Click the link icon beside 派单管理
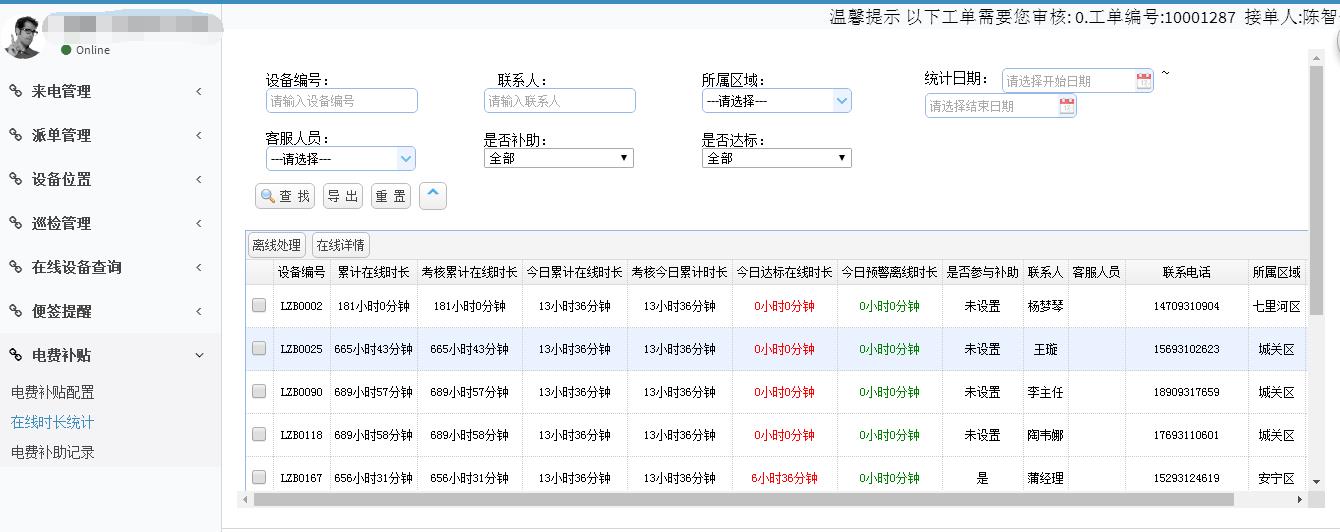The height and width of the screenshot is (532, 1340). coord(15,135)
